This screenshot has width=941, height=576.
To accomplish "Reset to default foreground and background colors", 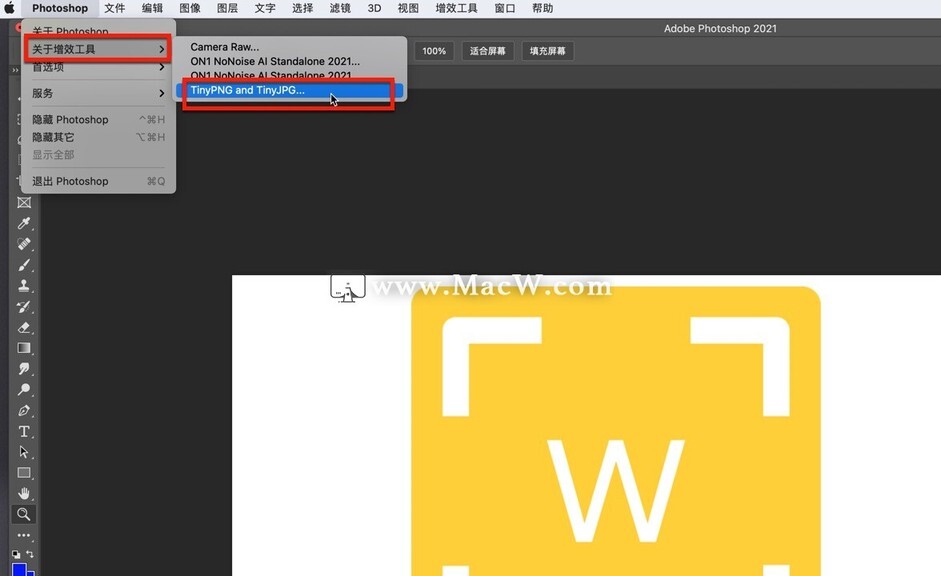I will click(x=16, y=554).
